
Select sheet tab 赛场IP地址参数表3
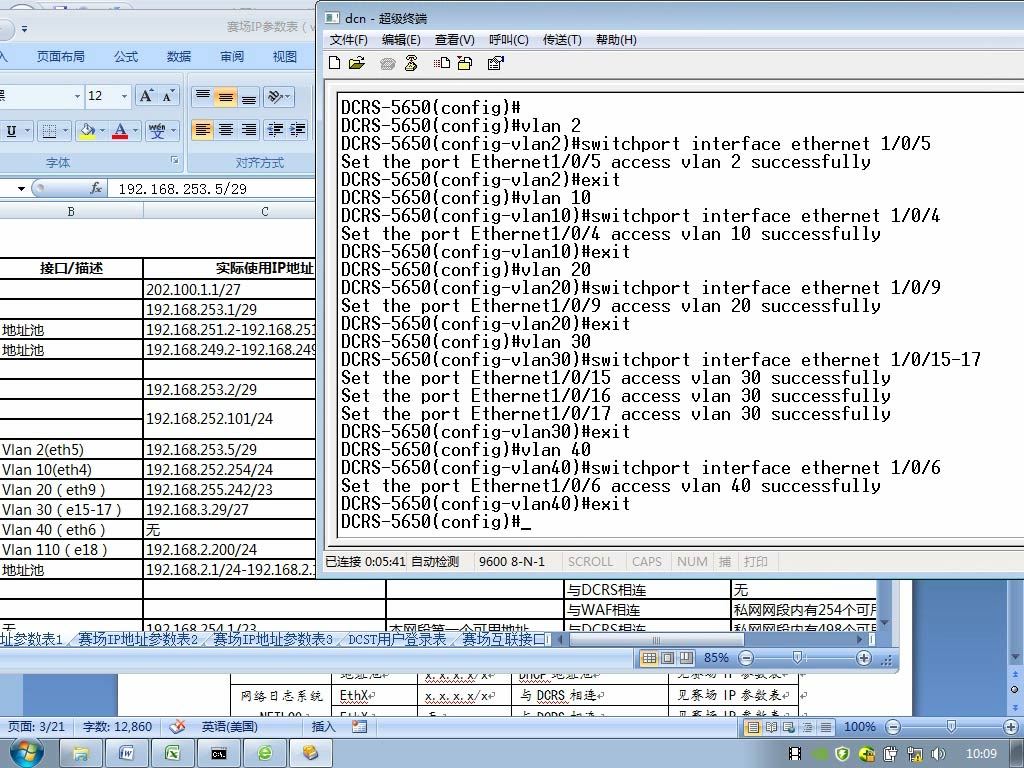[273, 639]
